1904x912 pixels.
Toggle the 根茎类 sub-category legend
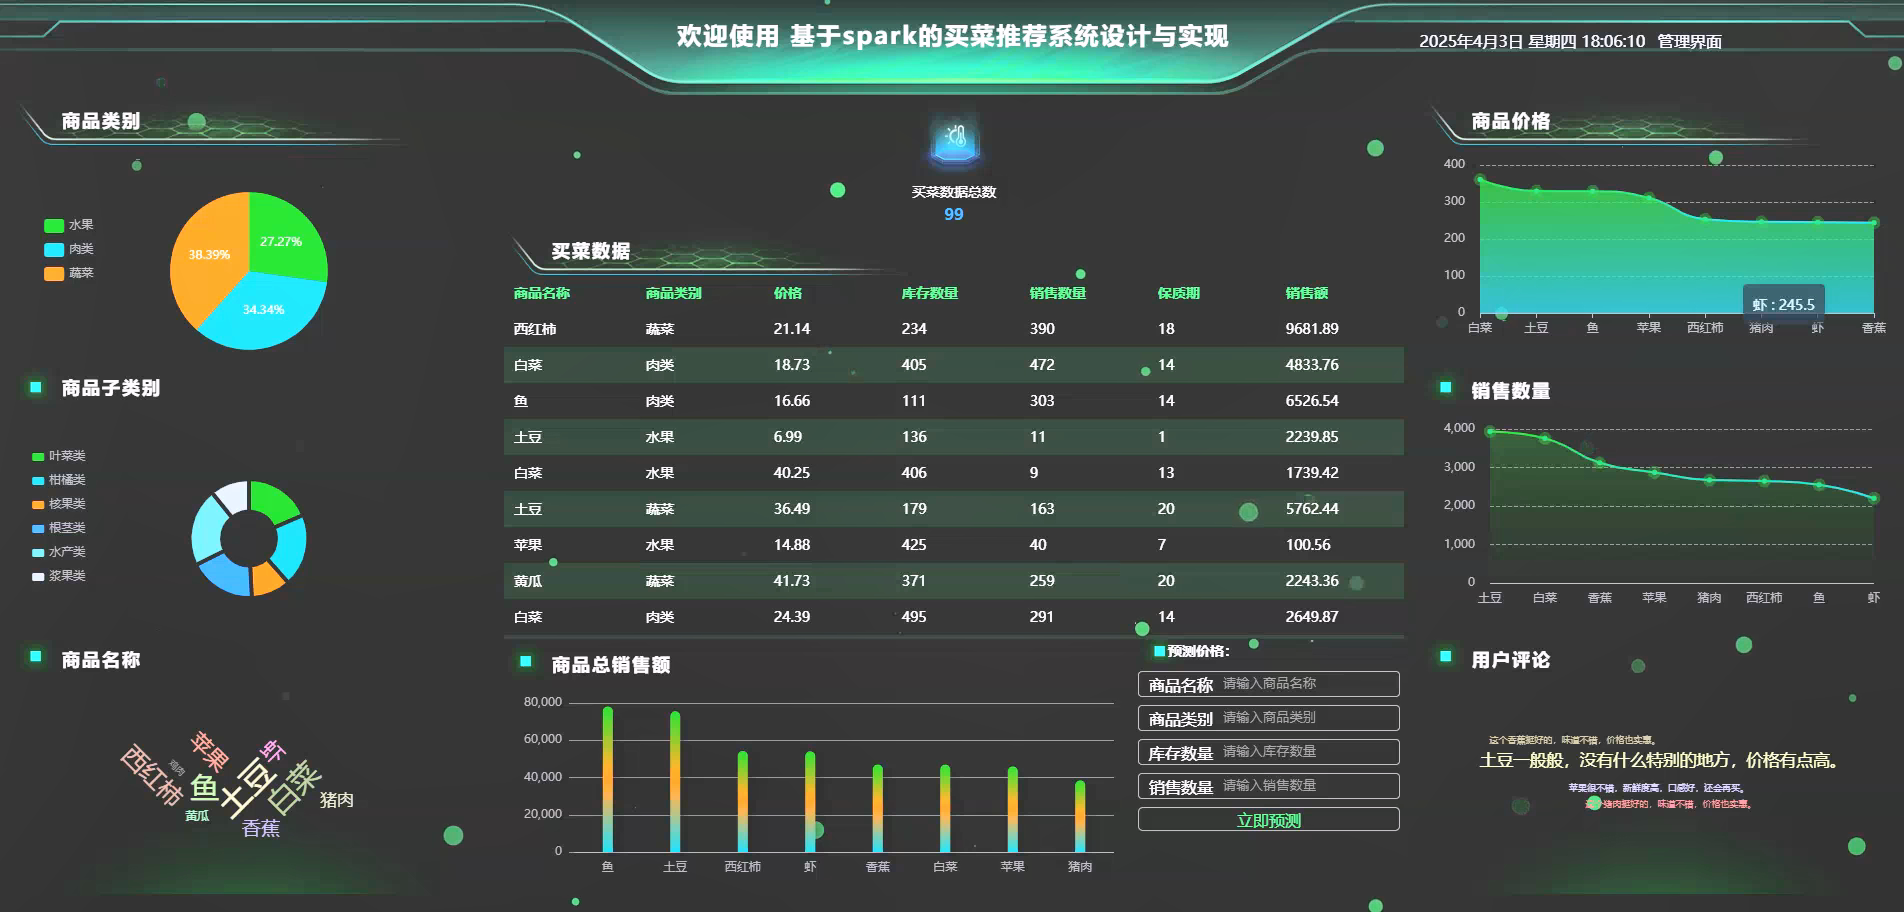pyautogui.click(x=59, y=528)
